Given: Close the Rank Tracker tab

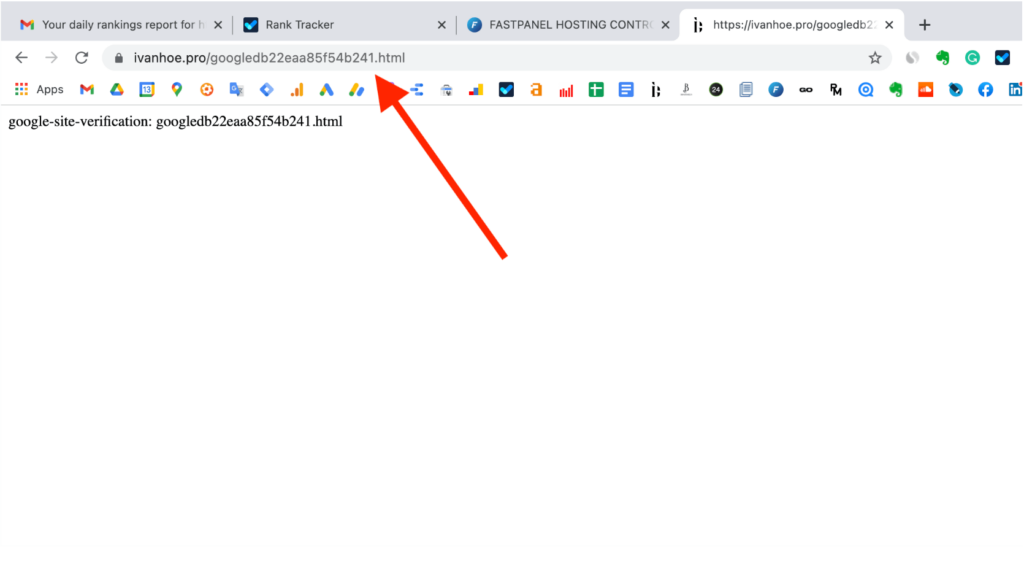Looking at the screenshot, I should click(x=441, y=25).
